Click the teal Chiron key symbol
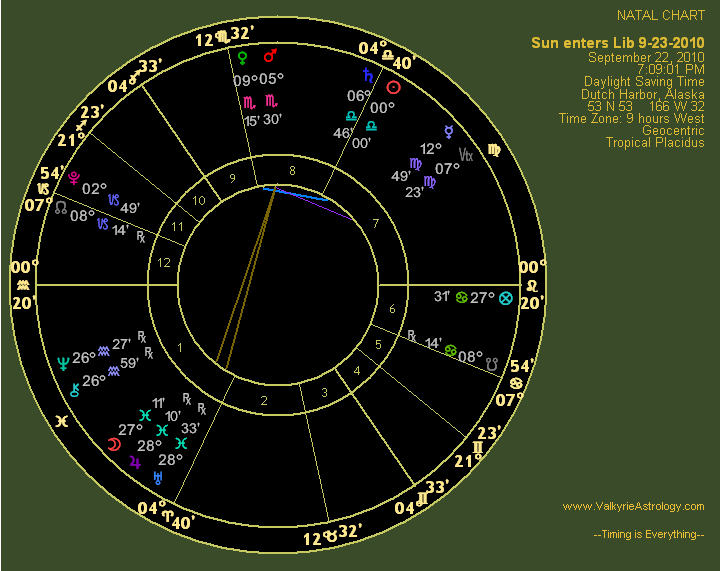Screen dimensions: 724x571 point(73,390)
